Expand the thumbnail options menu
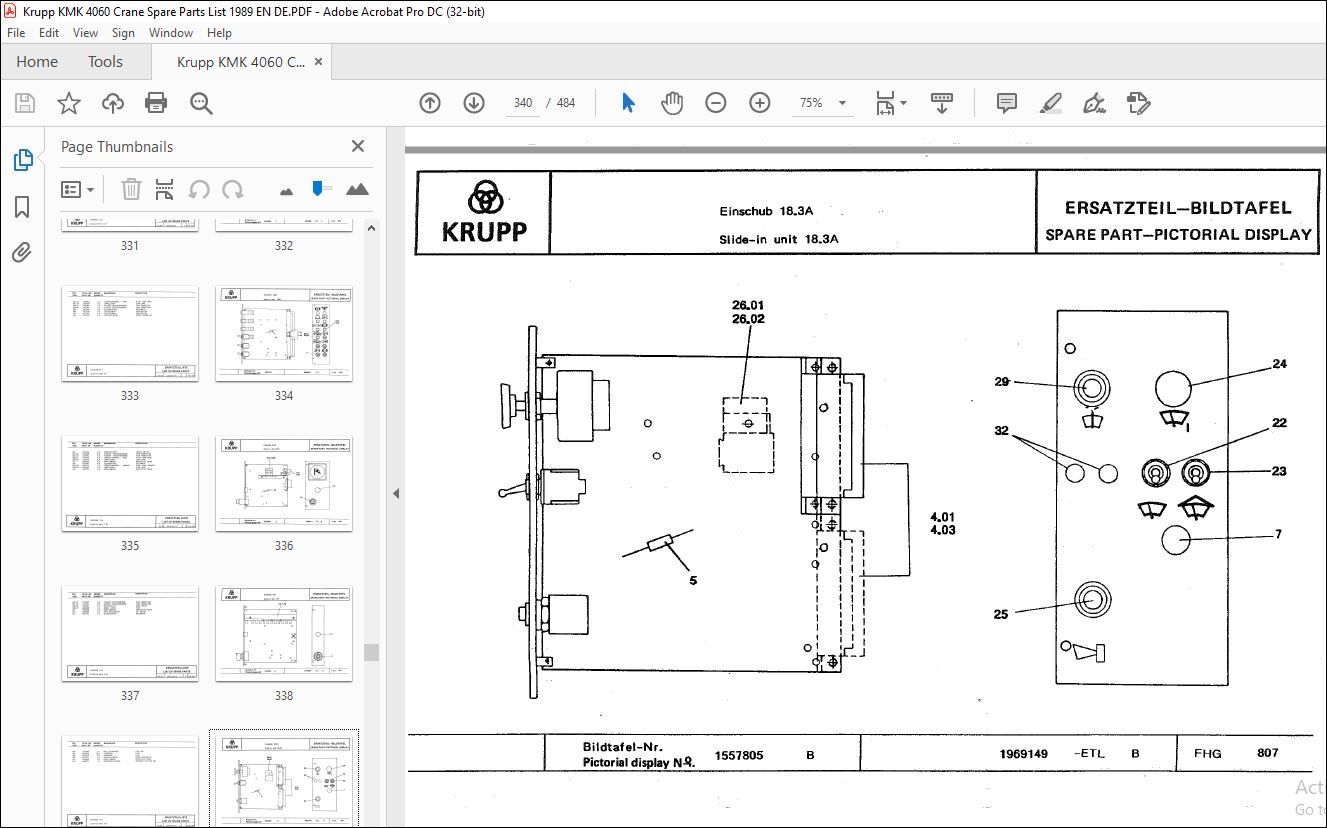The height and width of the screenshot is (828, 1327). tap(78, 189)
